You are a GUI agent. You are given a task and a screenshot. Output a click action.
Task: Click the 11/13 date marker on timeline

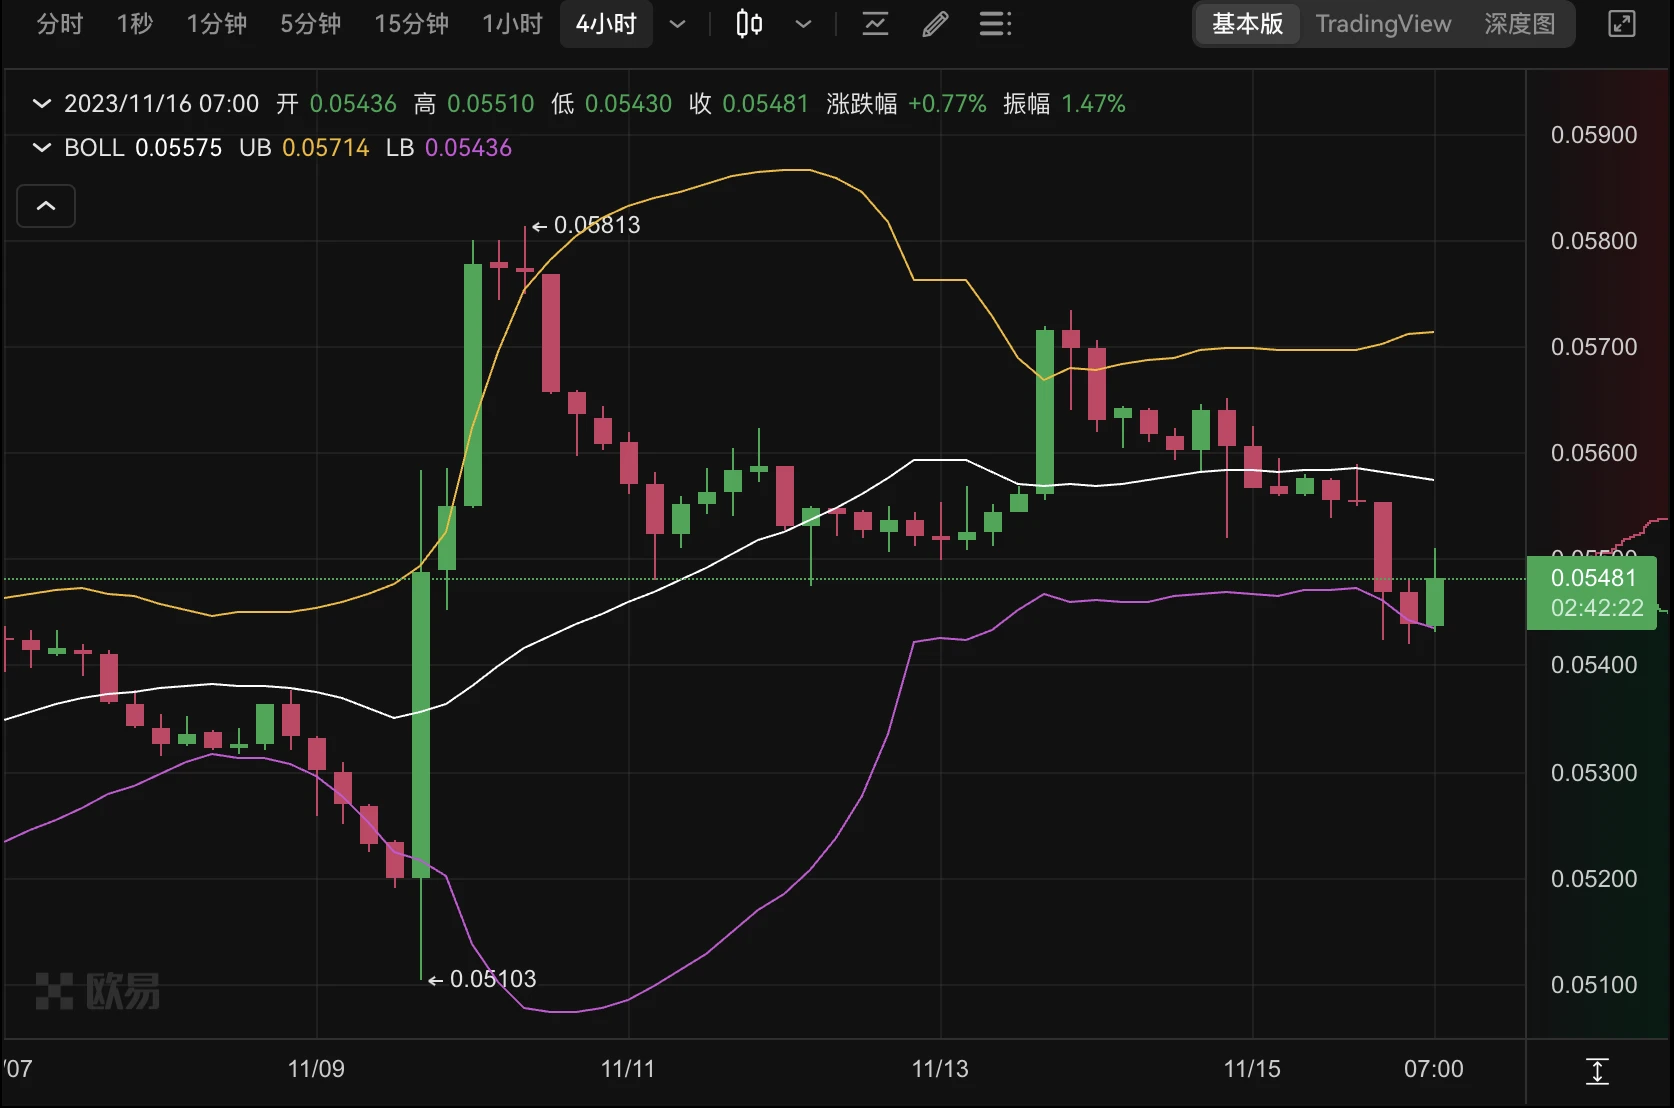pos(939,1069)
